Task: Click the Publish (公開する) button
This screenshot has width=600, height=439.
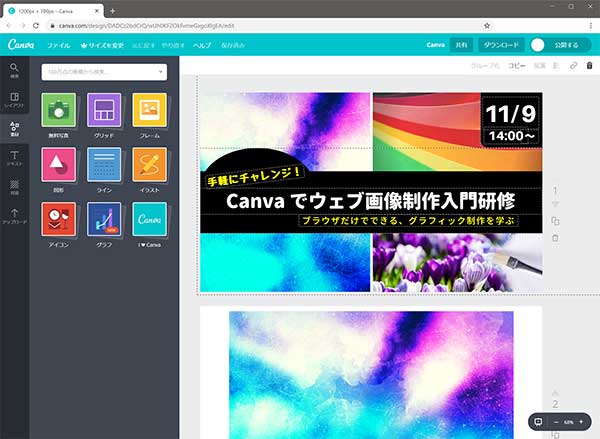Action: click(566, 45)
